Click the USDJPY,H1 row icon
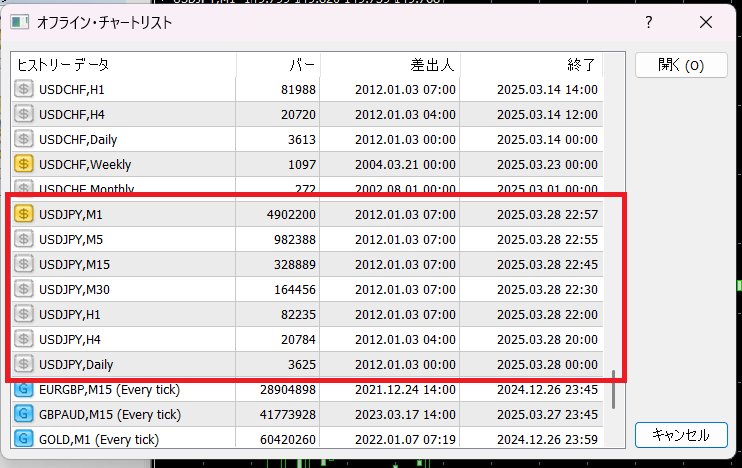The image size is (742, 468). click(x=23, y=314)
